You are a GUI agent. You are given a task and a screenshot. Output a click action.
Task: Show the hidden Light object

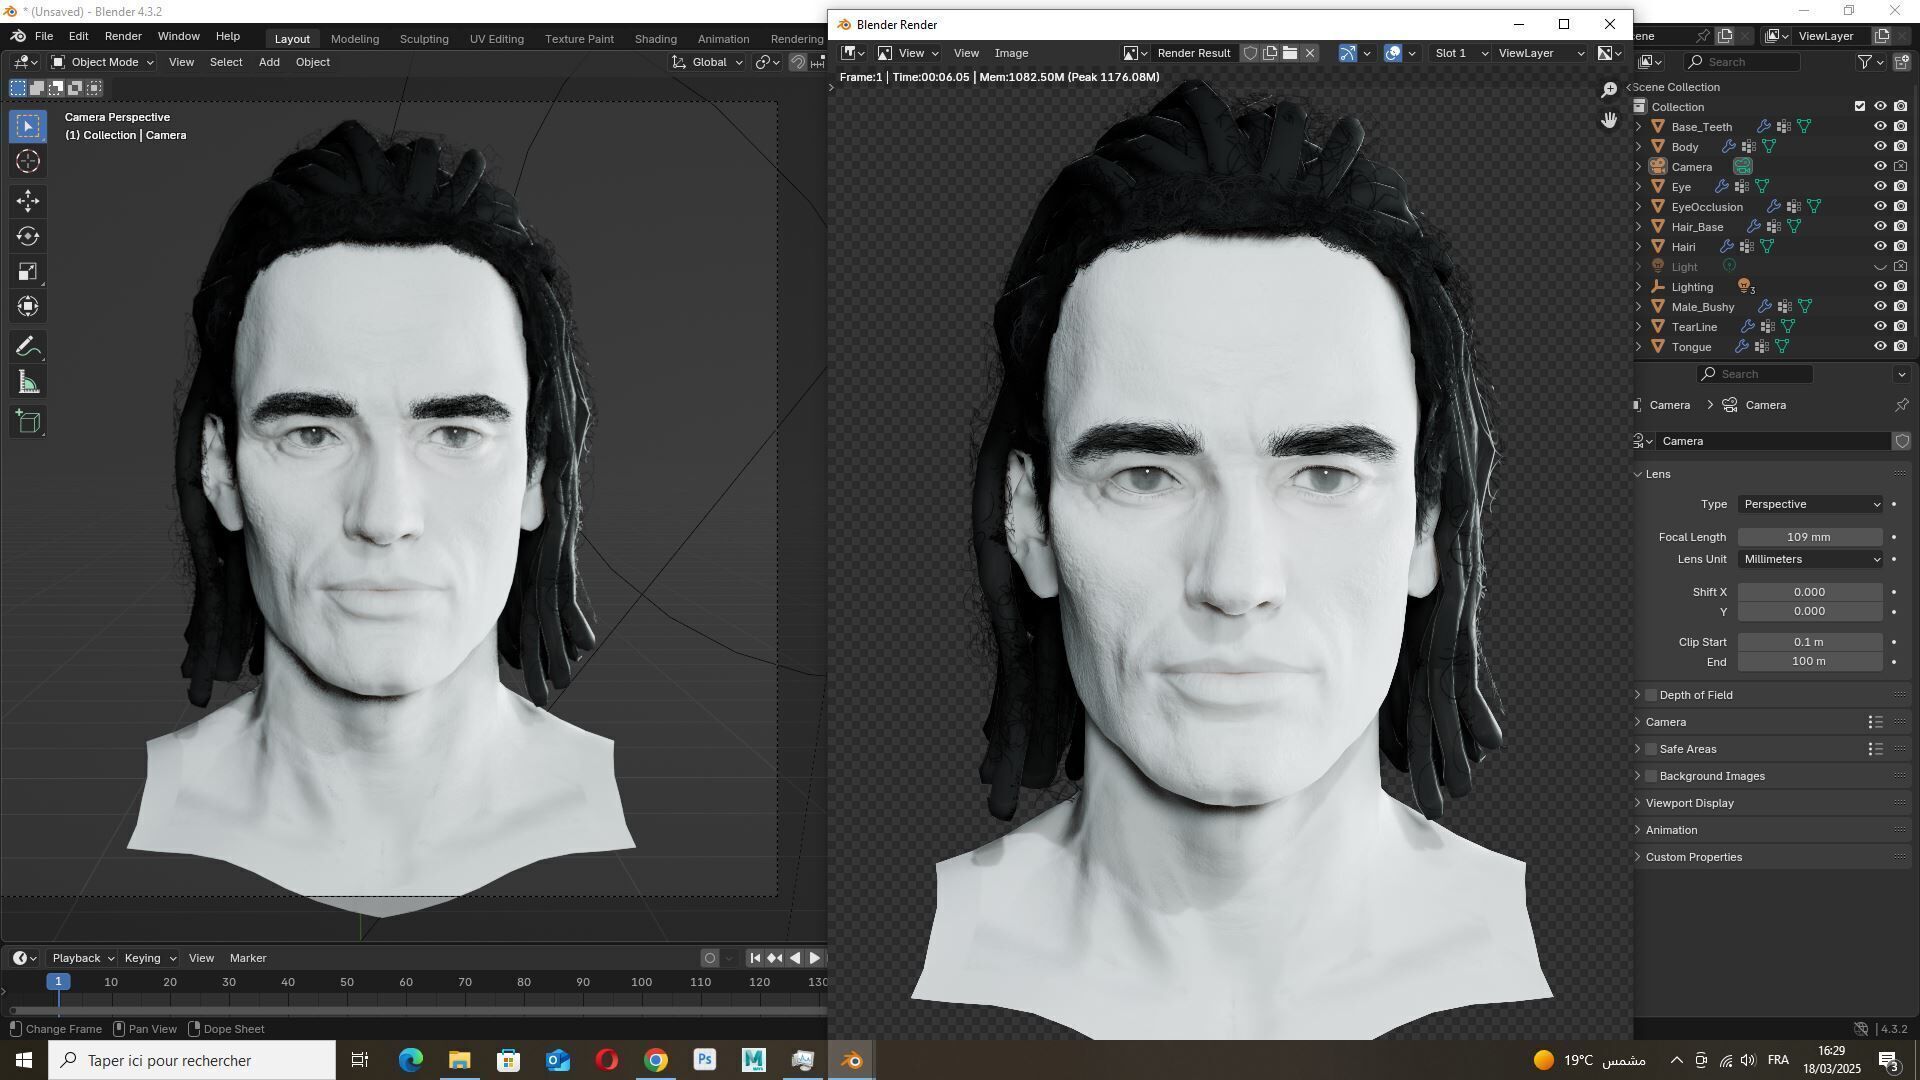(x=1880, y=267)
